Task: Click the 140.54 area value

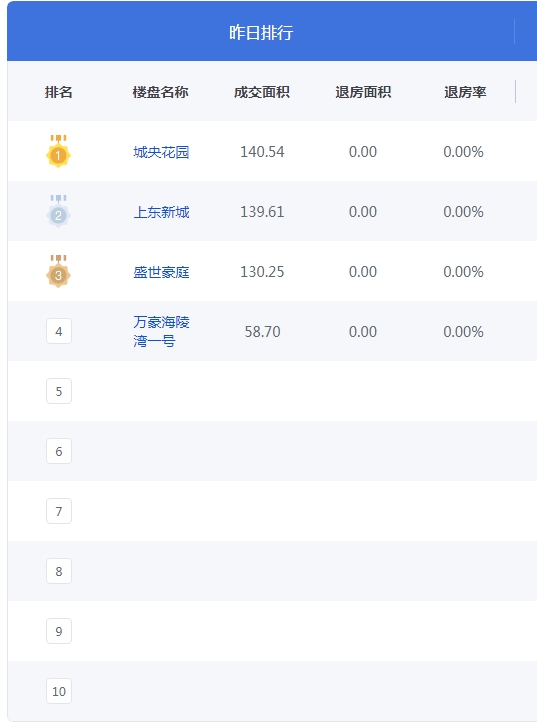Action: pos(262,152)
